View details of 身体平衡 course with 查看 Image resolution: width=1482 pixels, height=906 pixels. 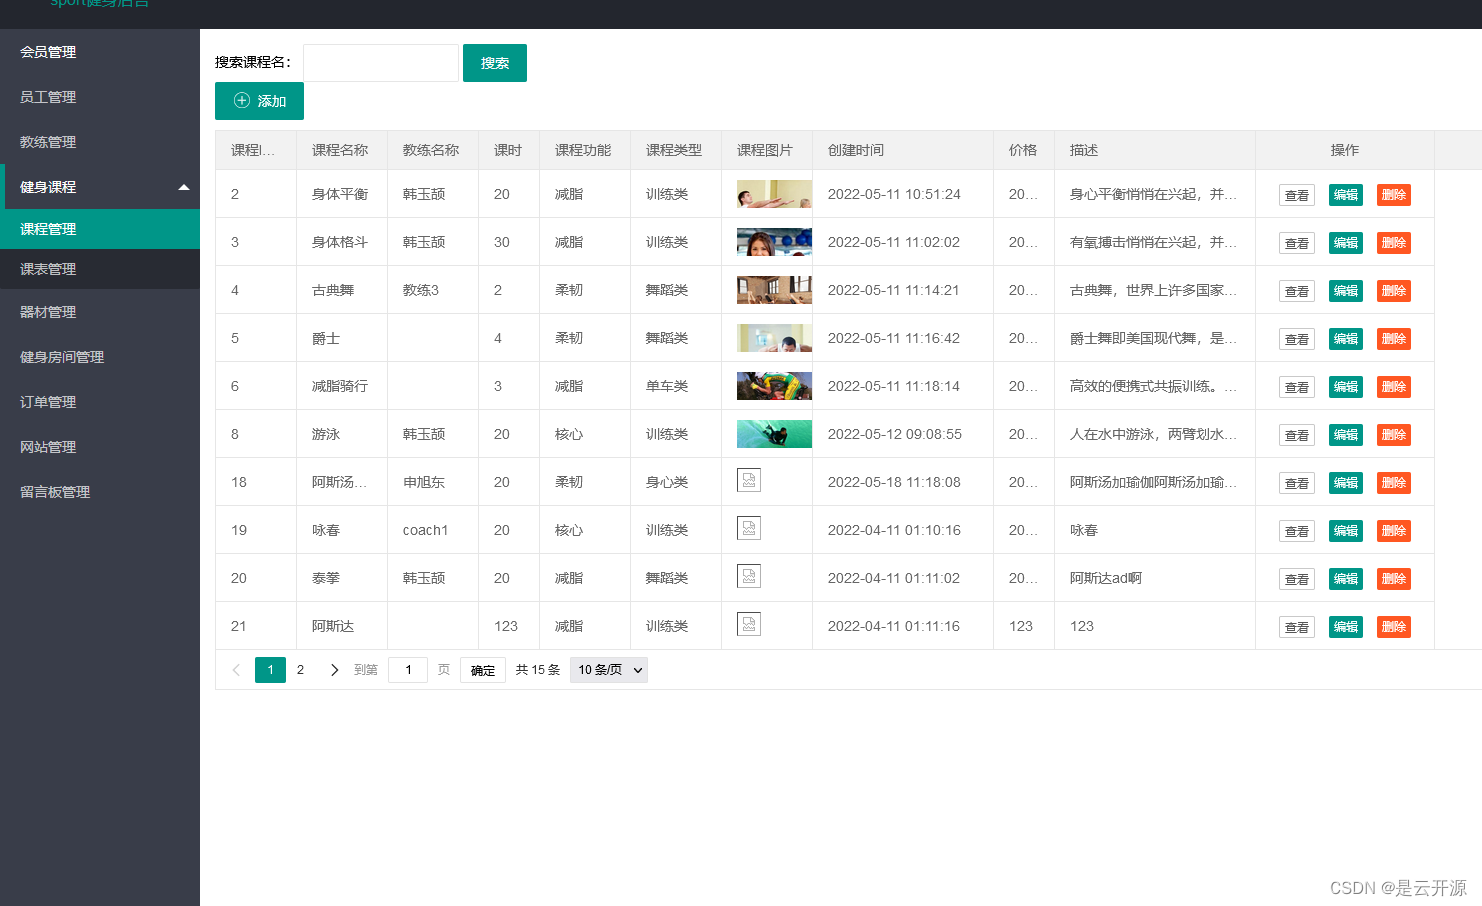point(1297,195)
